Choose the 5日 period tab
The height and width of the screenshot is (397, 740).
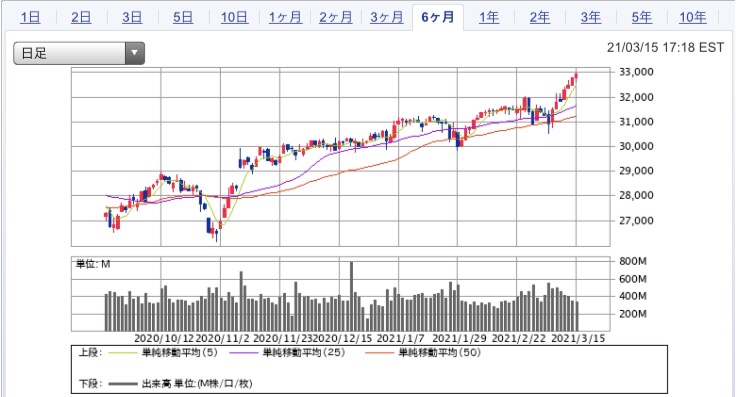coord(183,17)
